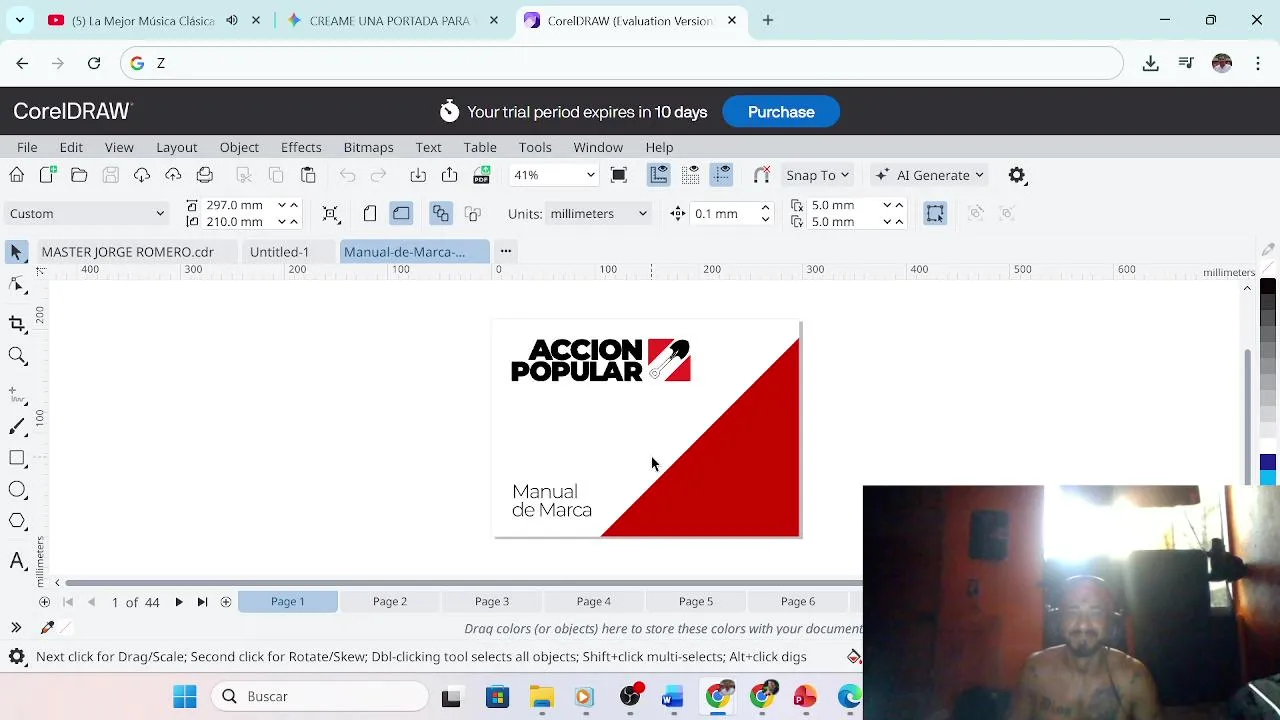Image resolution: width=1280 pixels, height=720 pixels.
Task: Select the Ellipse tool
Action: coord(17,490)
